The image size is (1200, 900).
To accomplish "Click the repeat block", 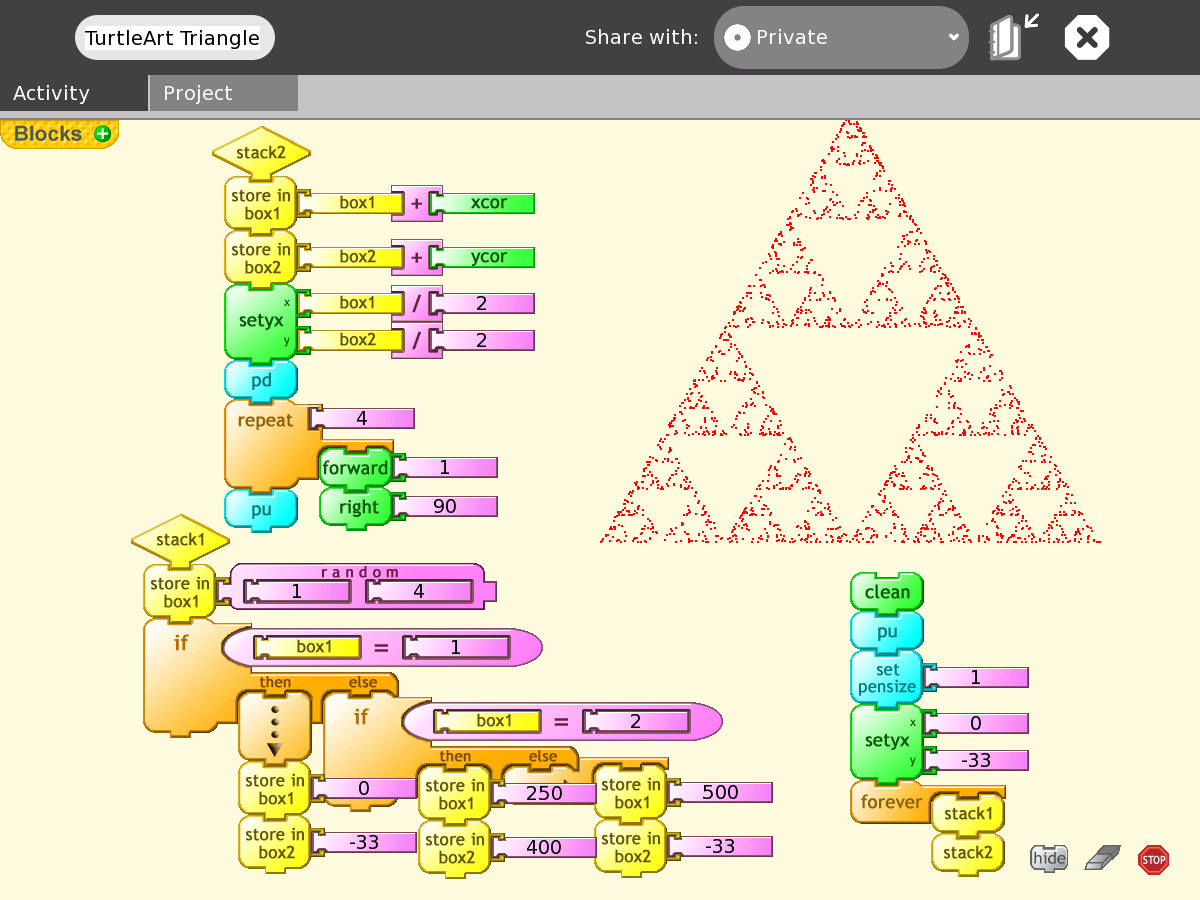I will click(x=264, y=421).
